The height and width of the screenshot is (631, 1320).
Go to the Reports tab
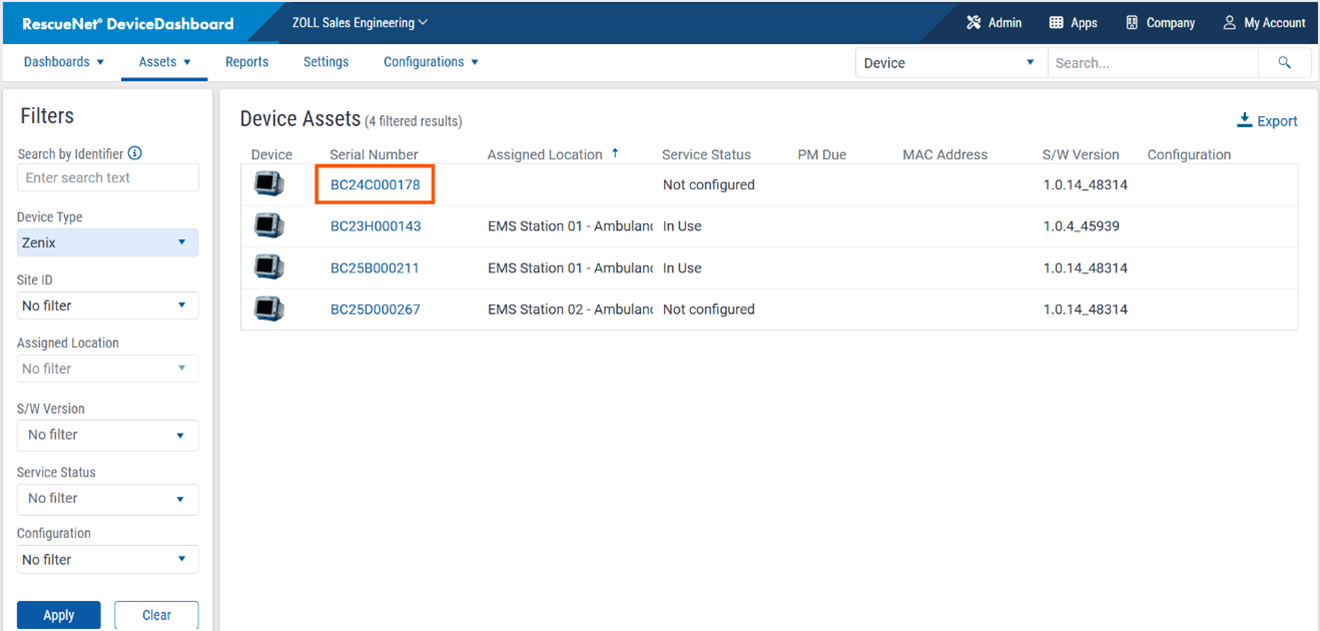click(x=247, y=62)
